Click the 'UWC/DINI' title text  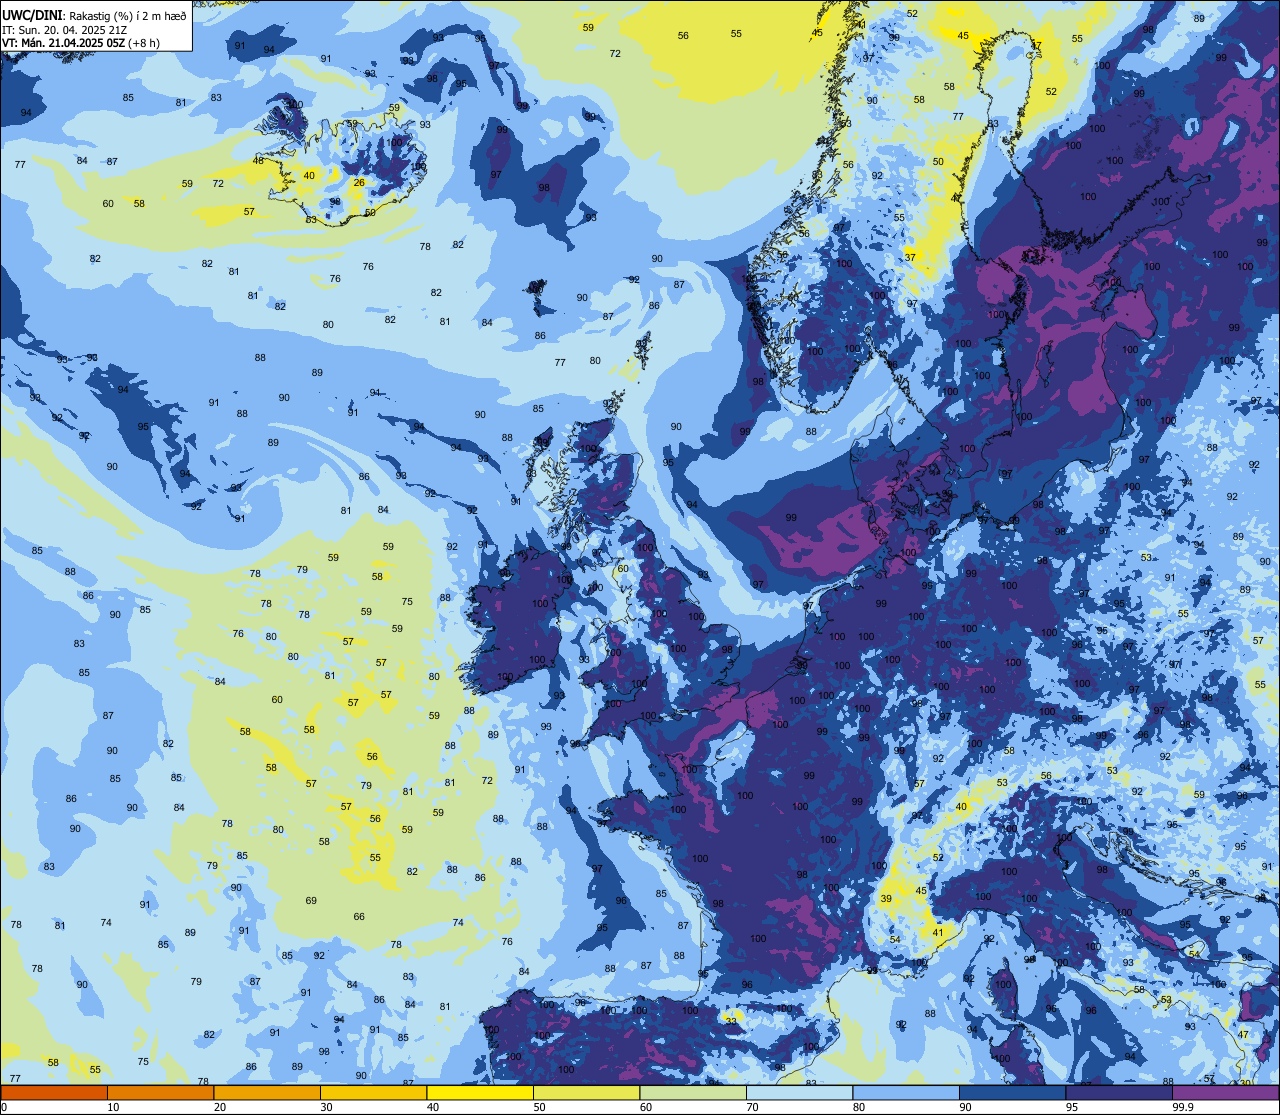31,15
